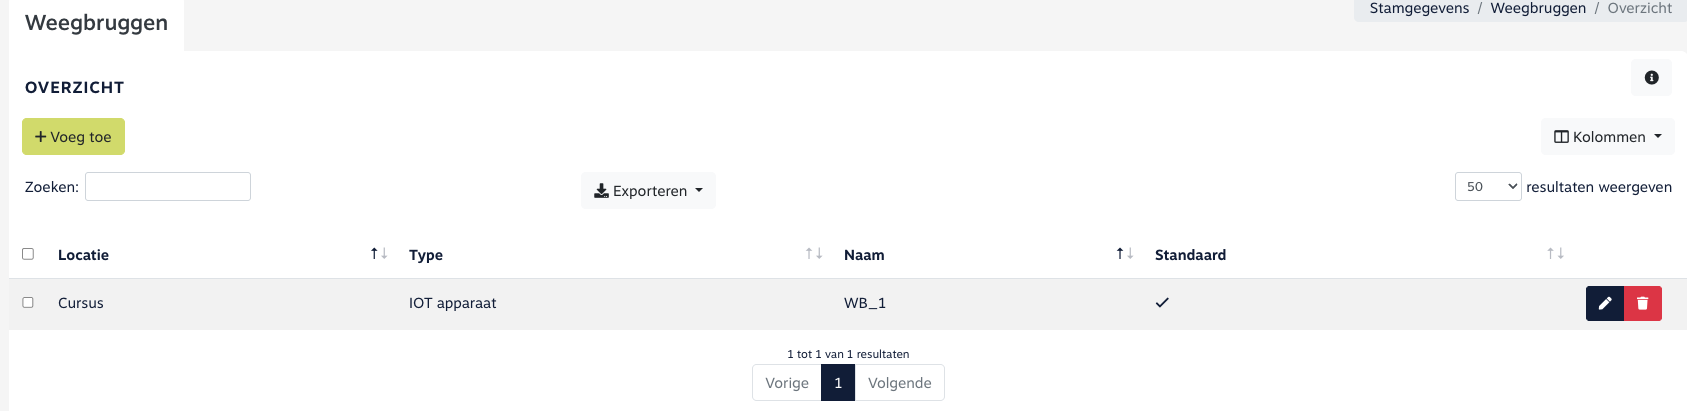Edit the WB_1 row with pencil icon
Screen dimensions: 1687x411
pos(1605,303)
